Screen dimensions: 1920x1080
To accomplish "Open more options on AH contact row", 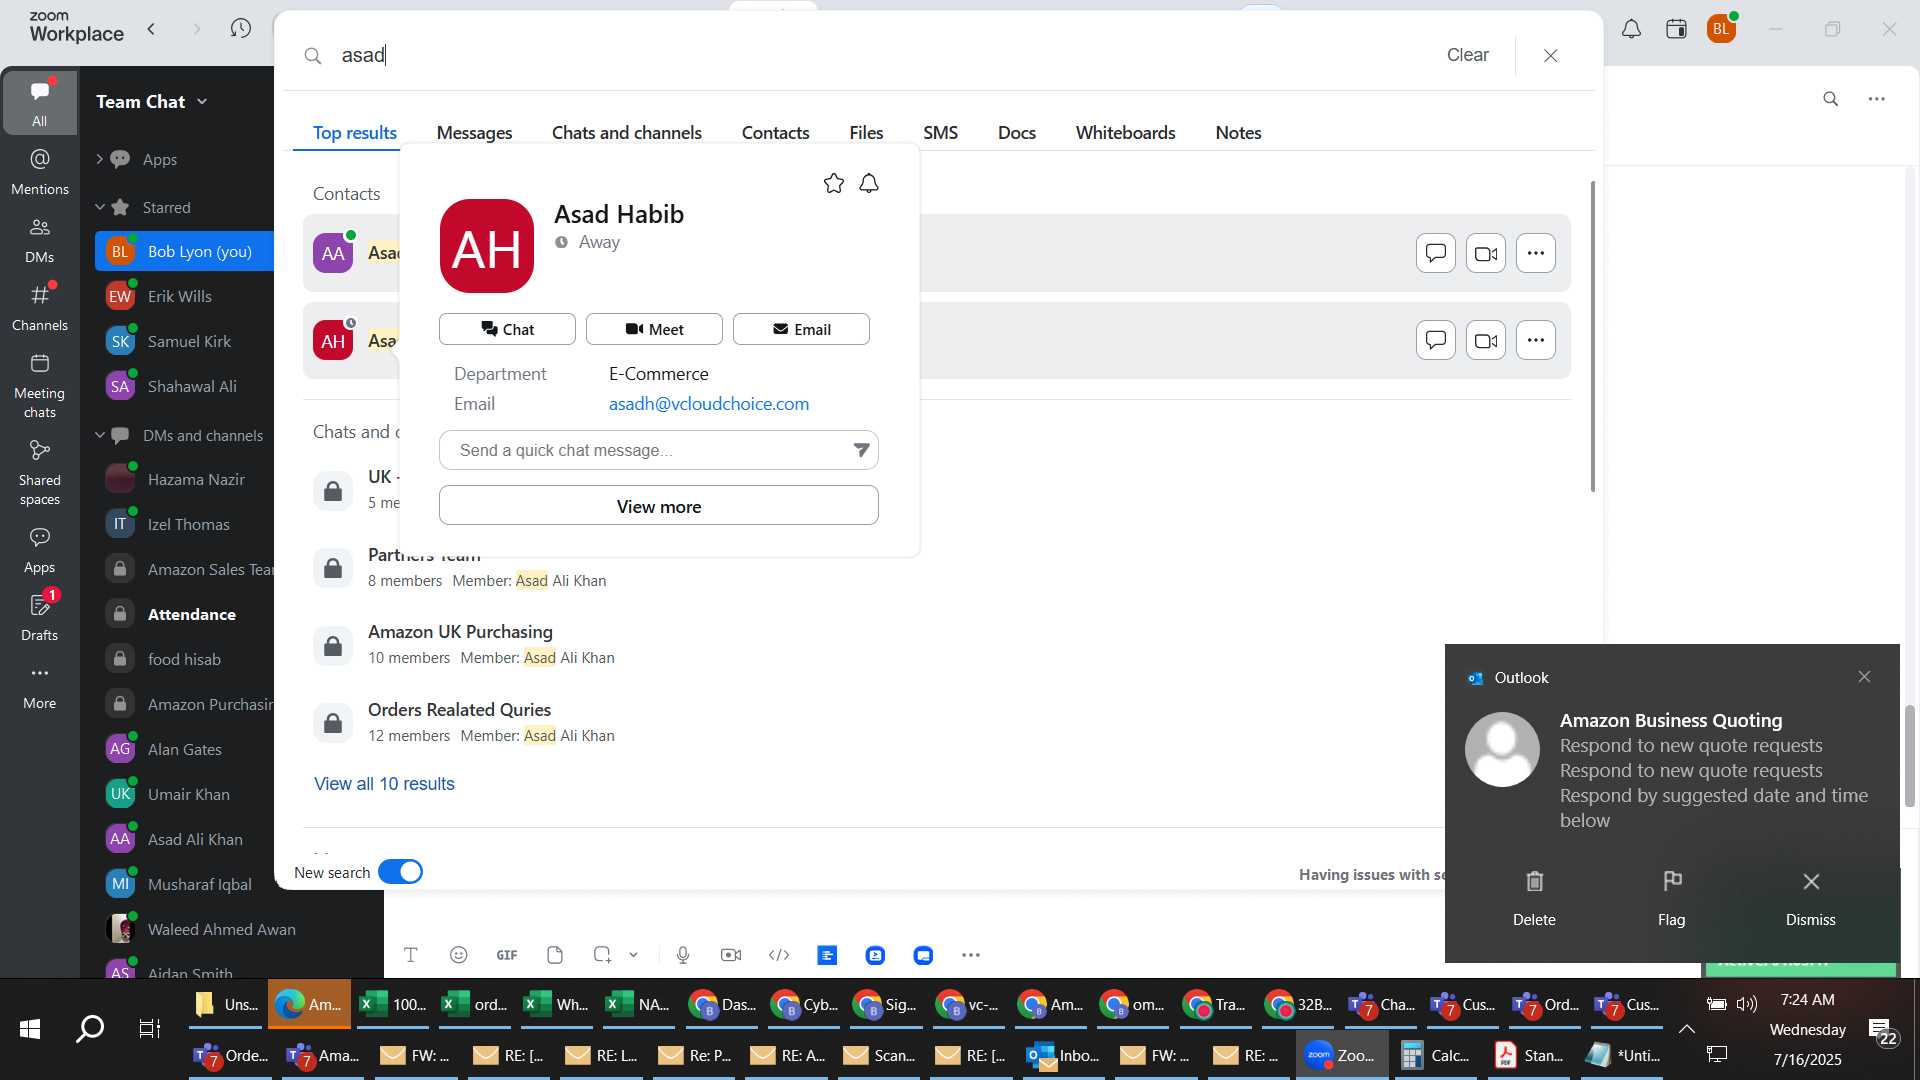I will pyautogui.click(x=1536, y=340).
